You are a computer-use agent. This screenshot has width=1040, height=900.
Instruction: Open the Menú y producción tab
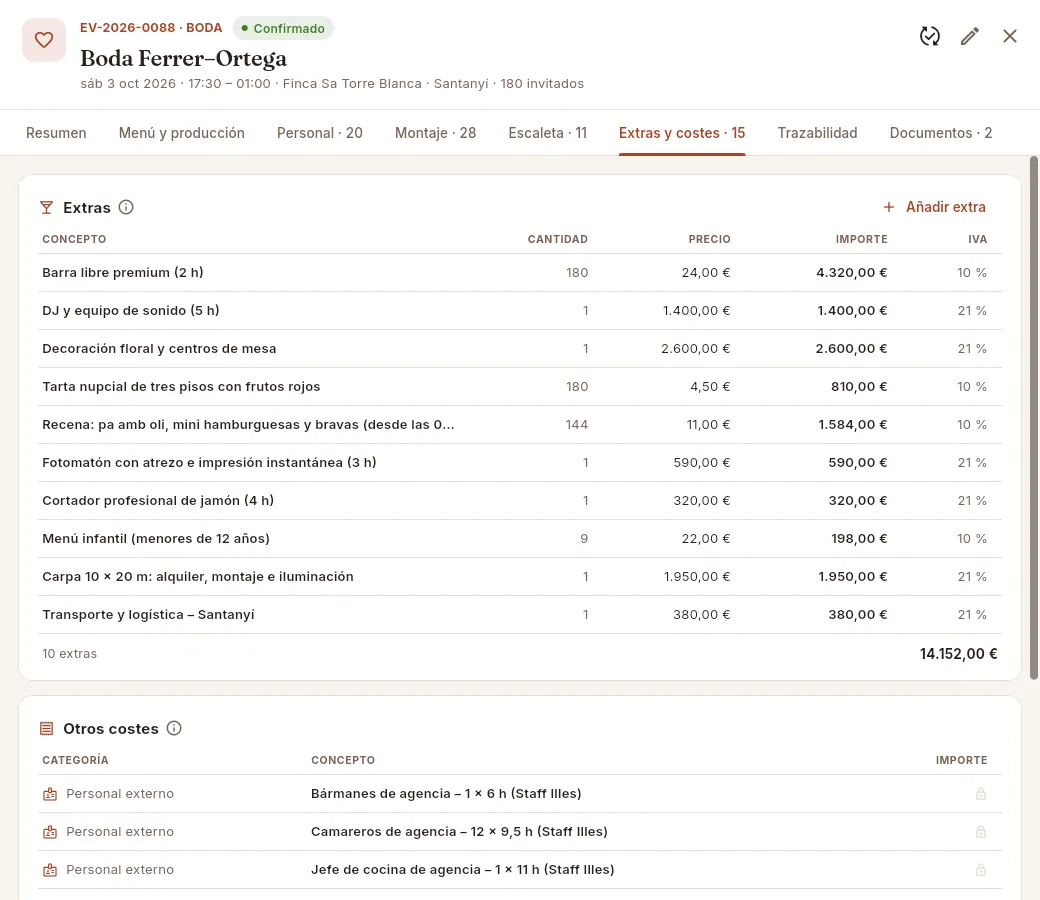coord(182,133)
